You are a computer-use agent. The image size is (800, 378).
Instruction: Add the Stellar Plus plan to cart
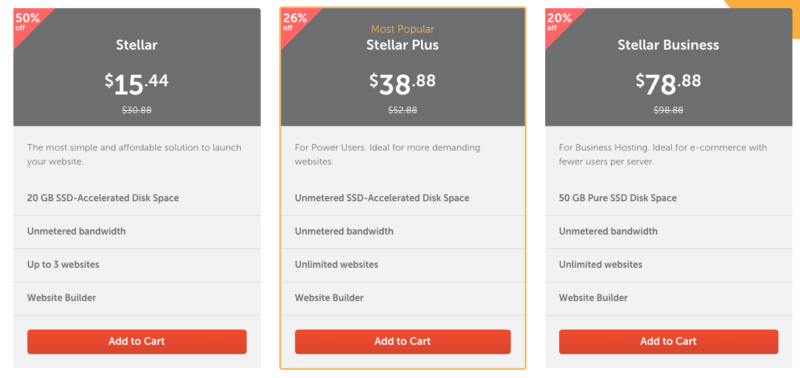tap(403, 341)
